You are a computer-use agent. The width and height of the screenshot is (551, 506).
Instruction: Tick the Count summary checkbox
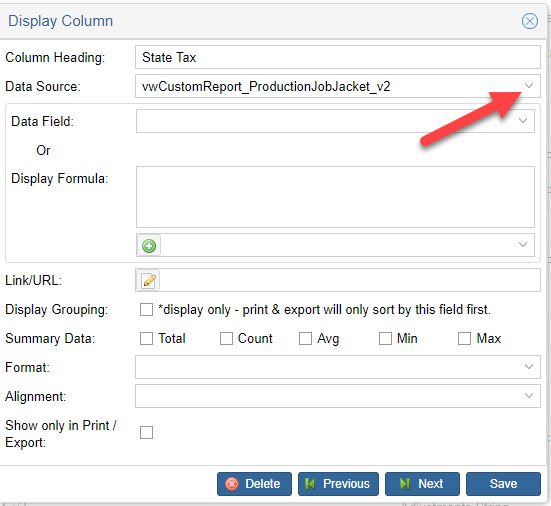point(226,339)
